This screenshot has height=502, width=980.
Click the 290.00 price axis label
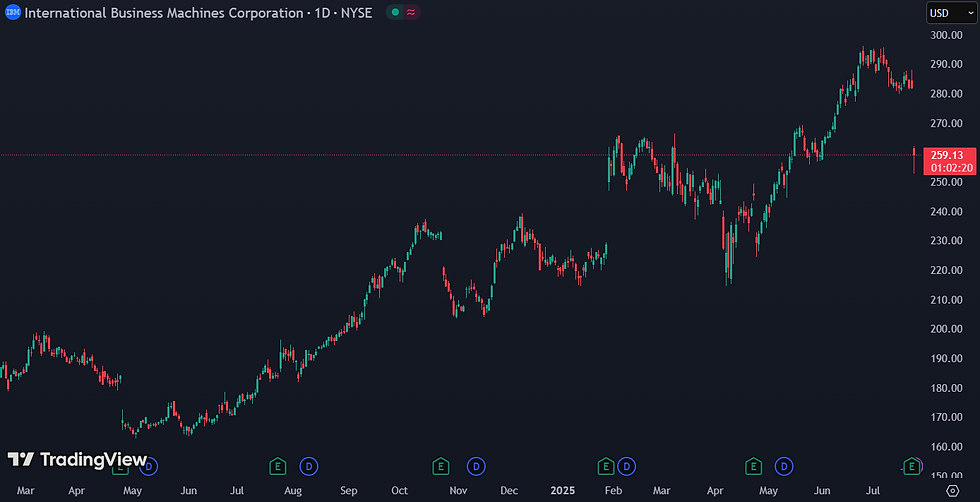(x=946, y=64)
